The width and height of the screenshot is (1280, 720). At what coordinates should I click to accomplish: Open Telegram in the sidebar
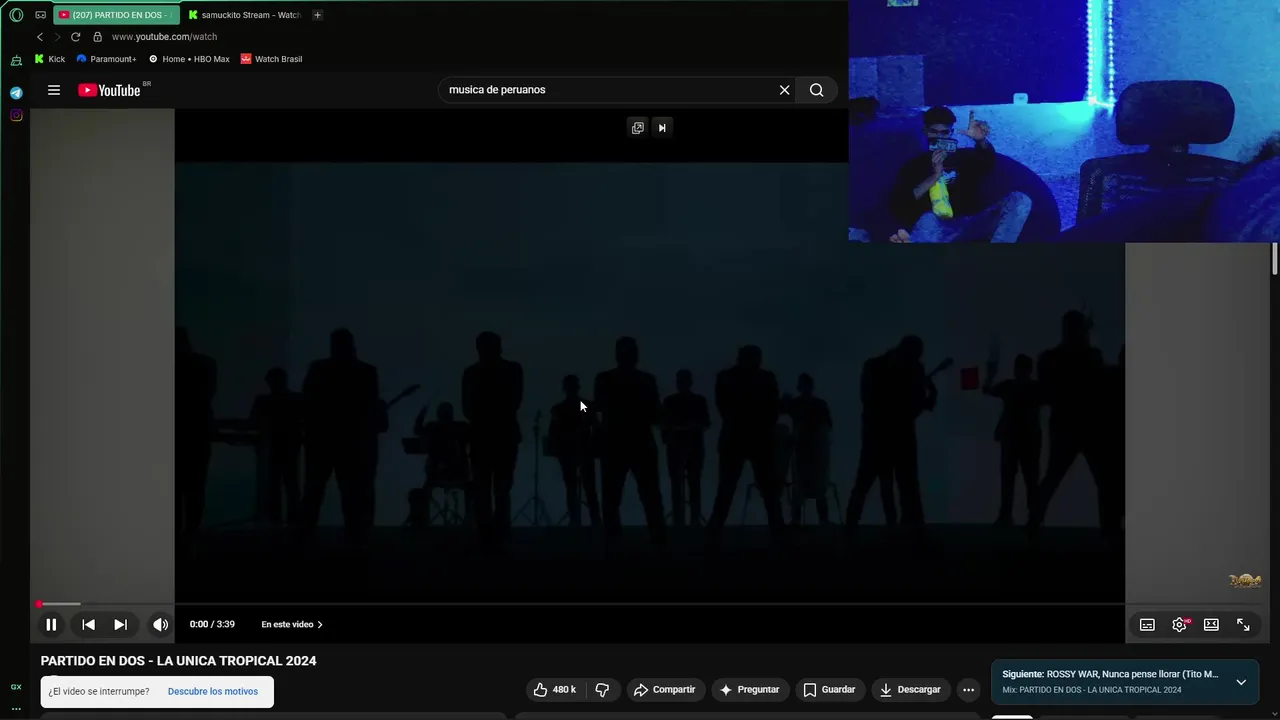click(16, 92)
